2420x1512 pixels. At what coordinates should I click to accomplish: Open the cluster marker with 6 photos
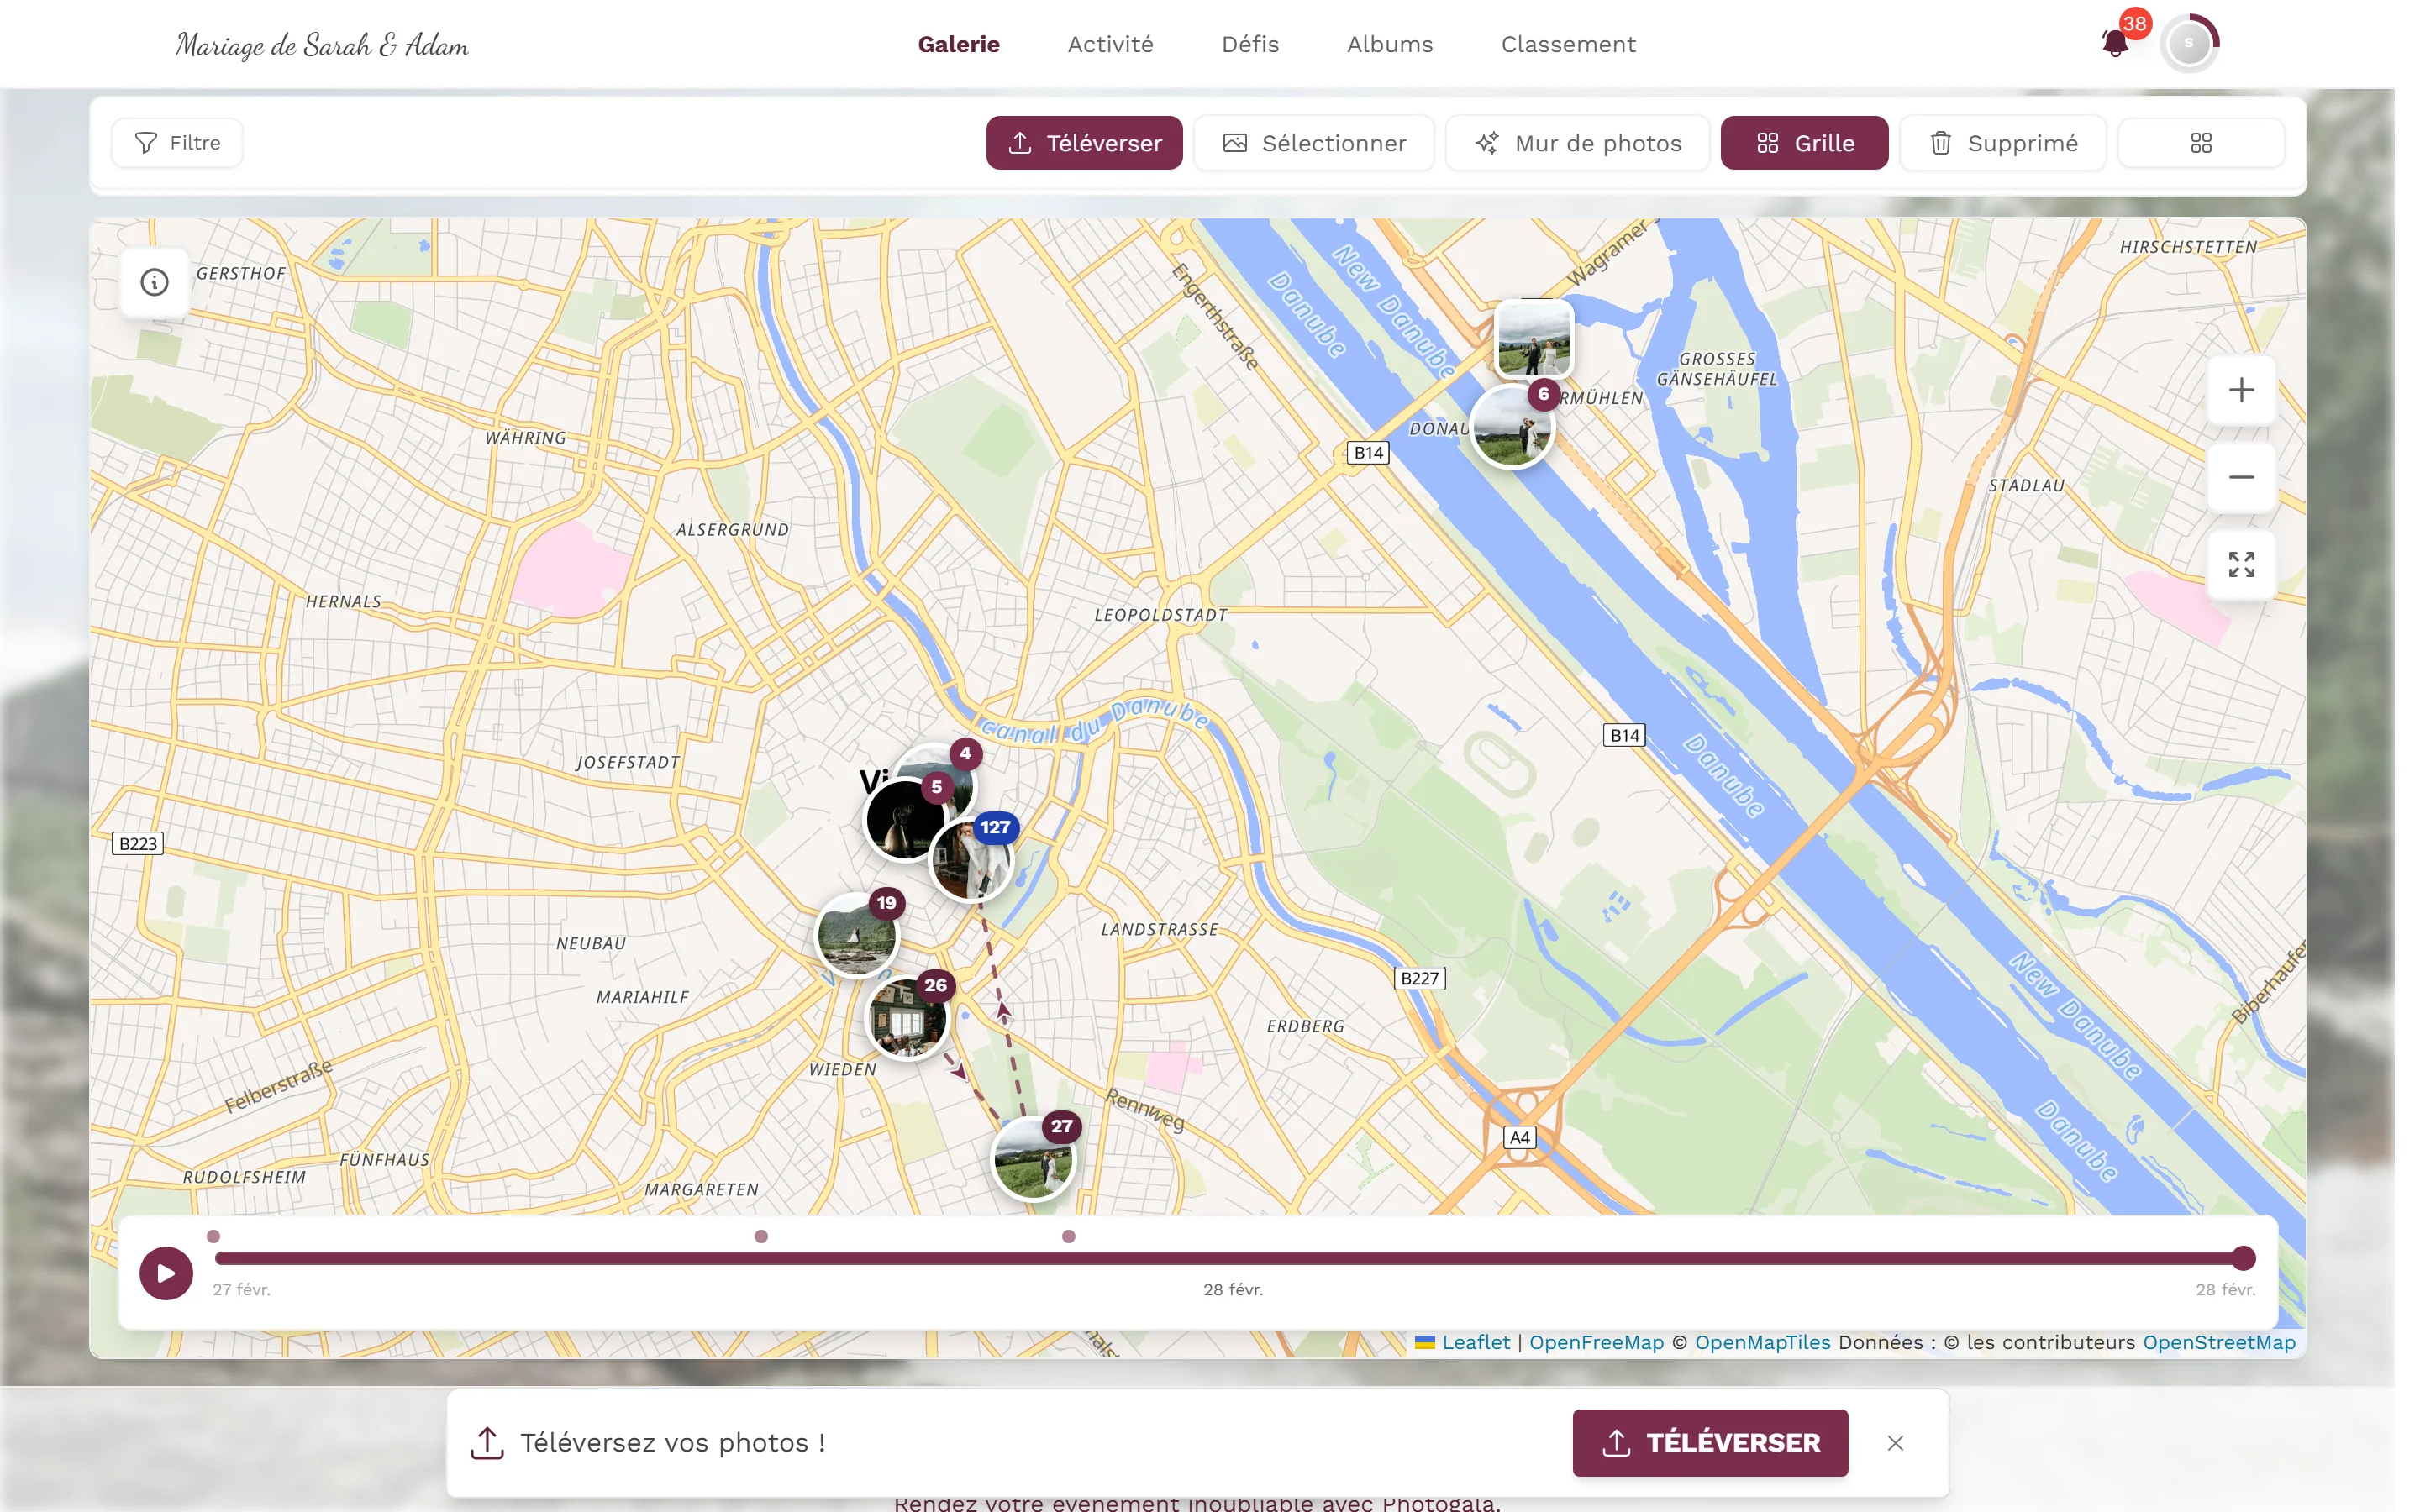pyautogui.click(x=1512, y=427)
